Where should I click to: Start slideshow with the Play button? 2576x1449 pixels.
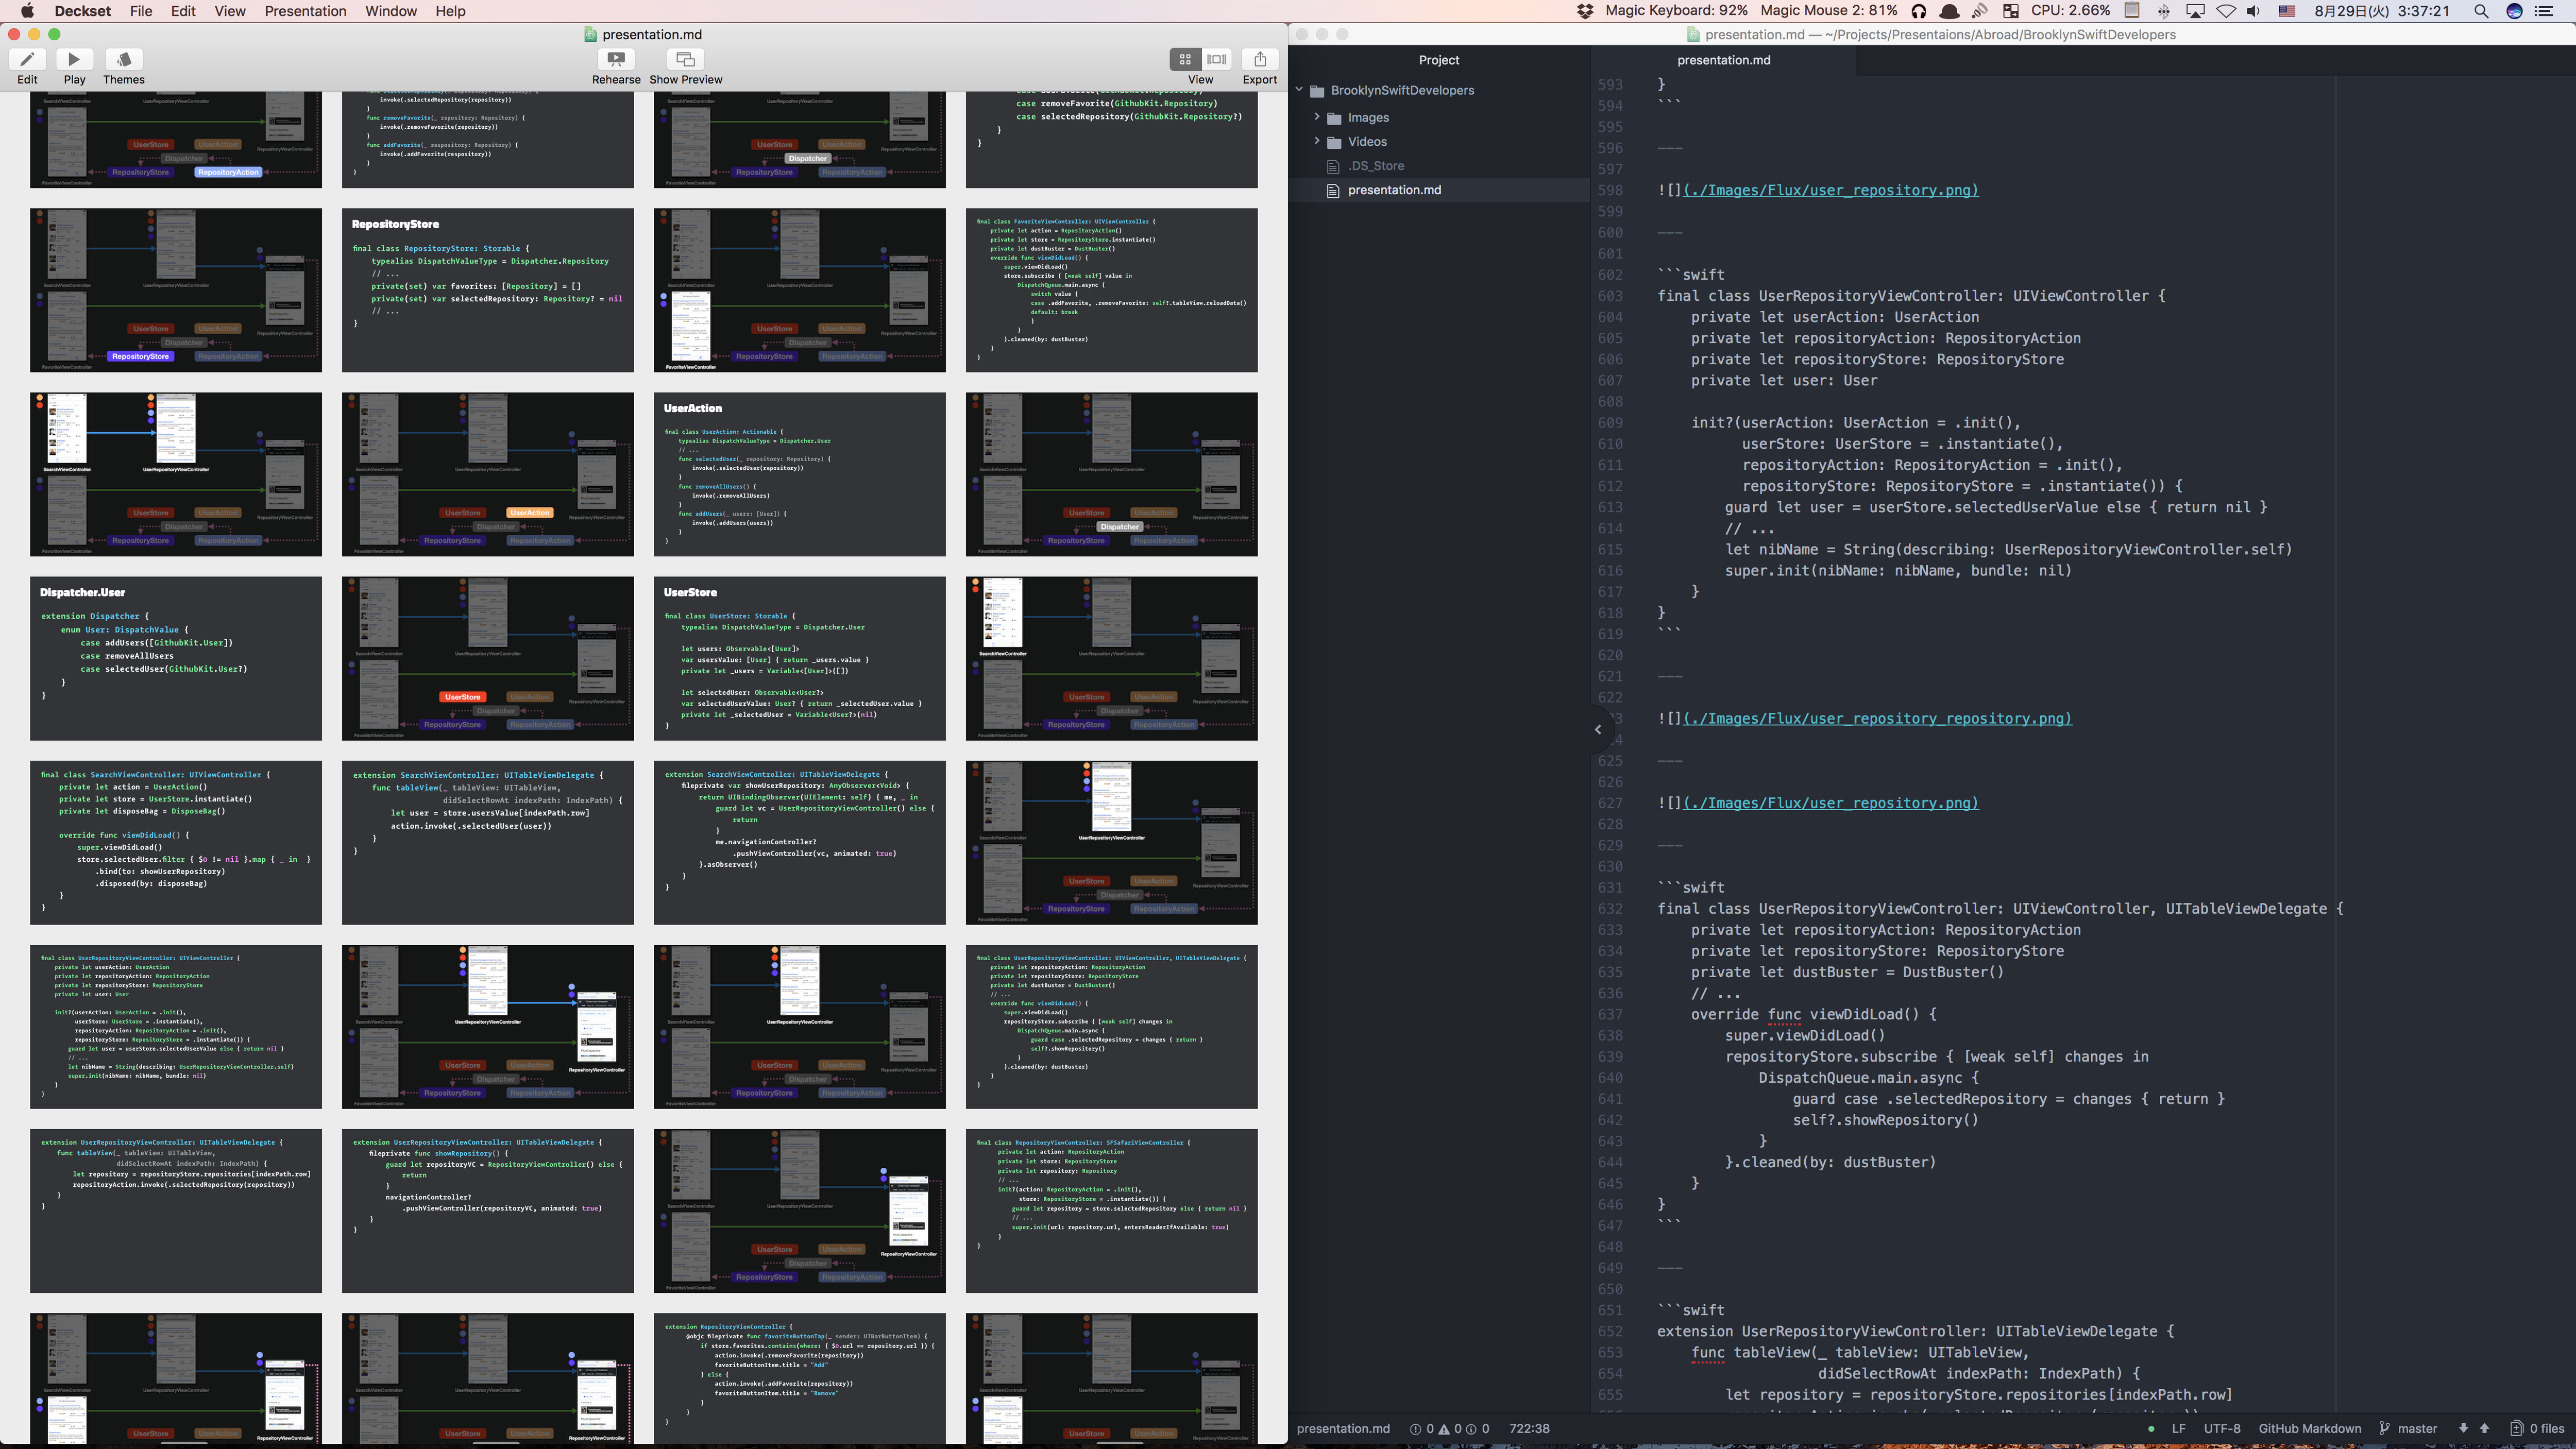[x=74, y=60]
